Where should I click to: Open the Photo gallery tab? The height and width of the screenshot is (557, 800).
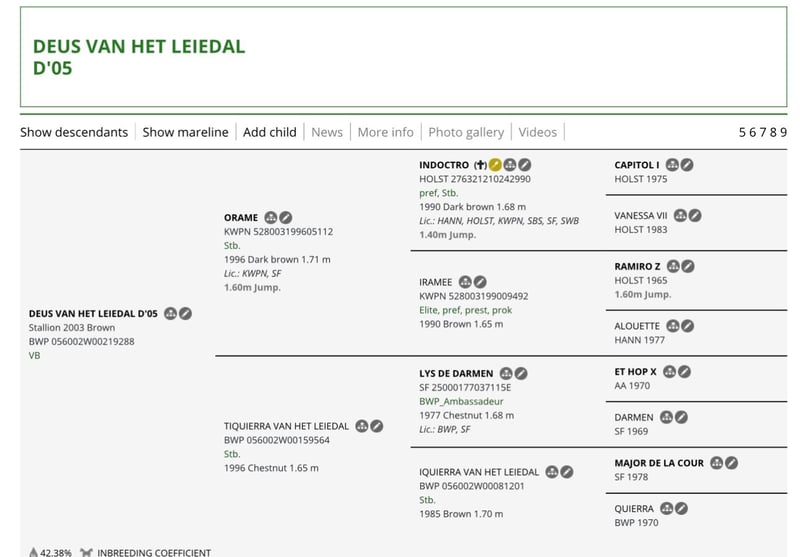[x=466, y=132]
